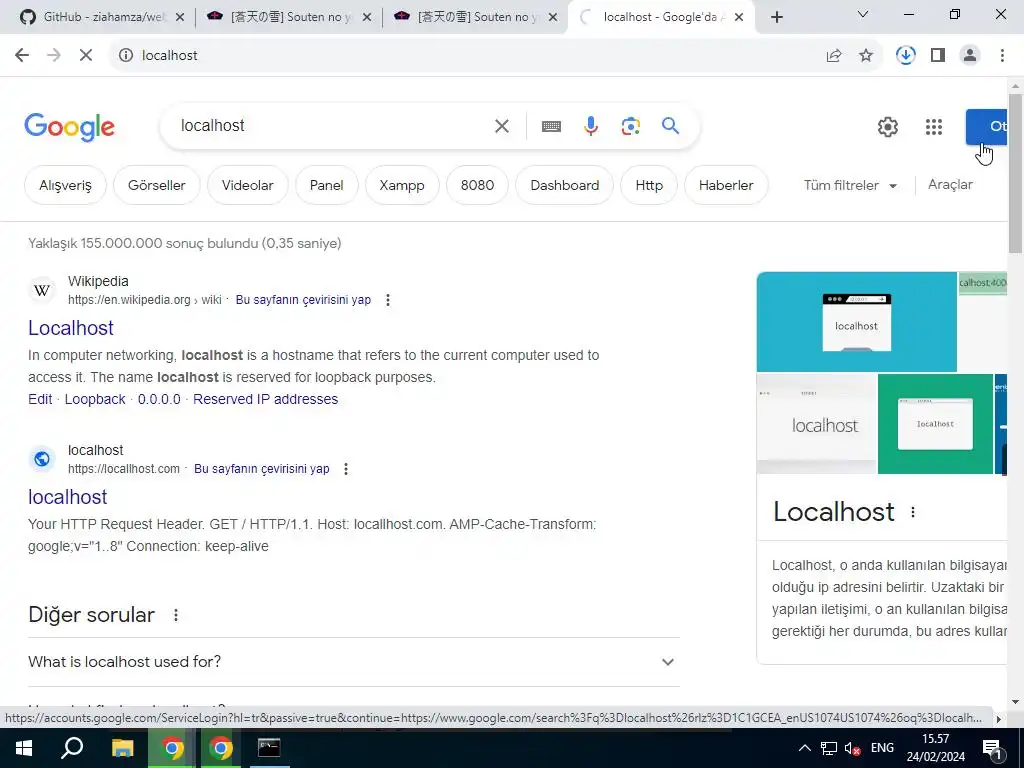The width and height of the screenshot is (1024, 768).
Task: Filter results by Videolar
Action: (x=248, y=185)
